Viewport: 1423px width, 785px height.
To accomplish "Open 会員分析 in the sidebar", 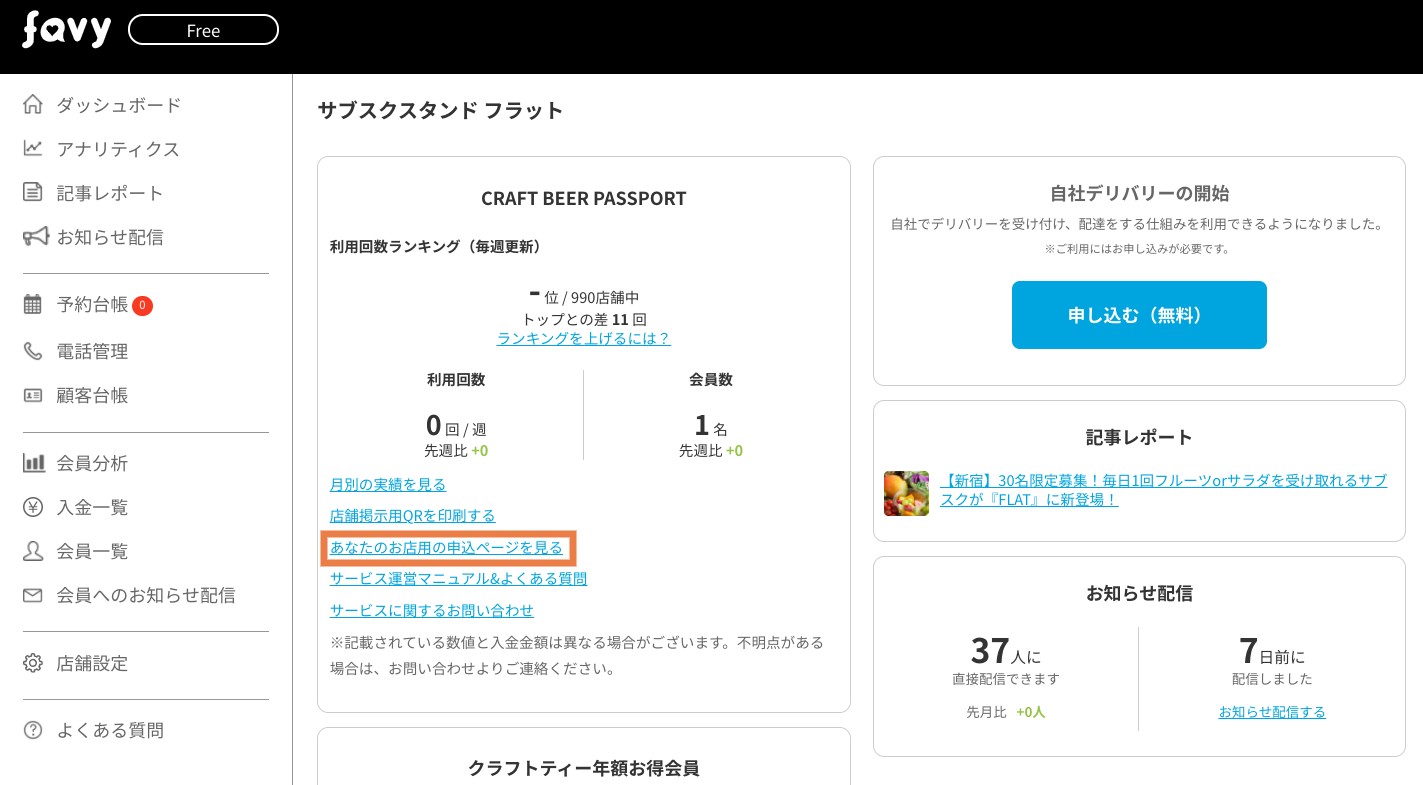I will (x=92, y=464).
